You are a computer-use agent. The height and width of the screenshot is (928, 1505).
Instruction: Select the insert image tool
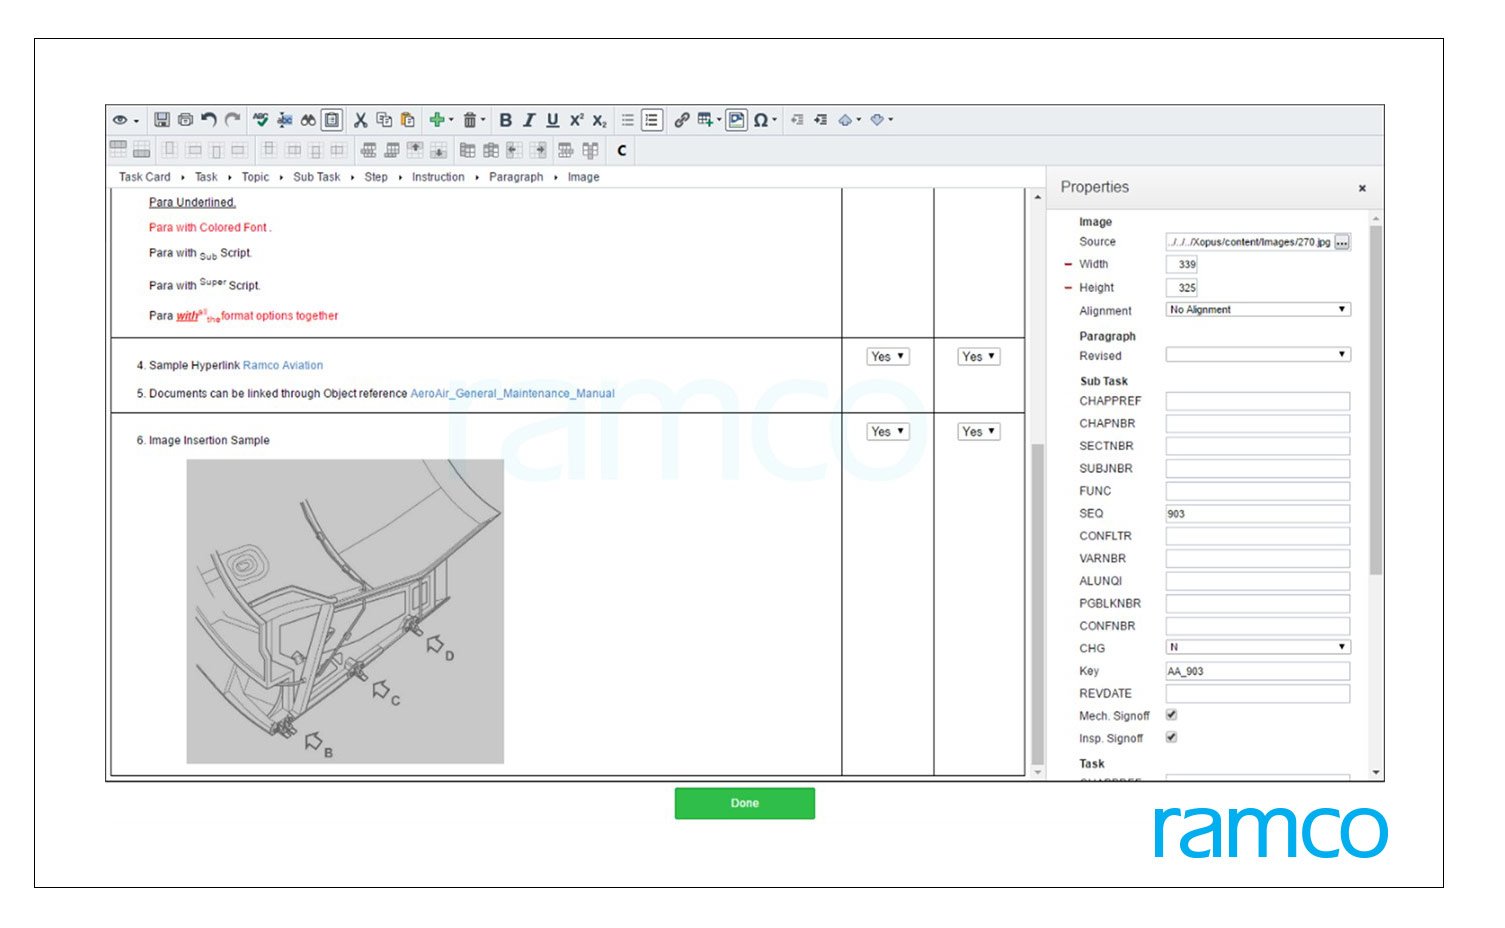coord(736,120)
